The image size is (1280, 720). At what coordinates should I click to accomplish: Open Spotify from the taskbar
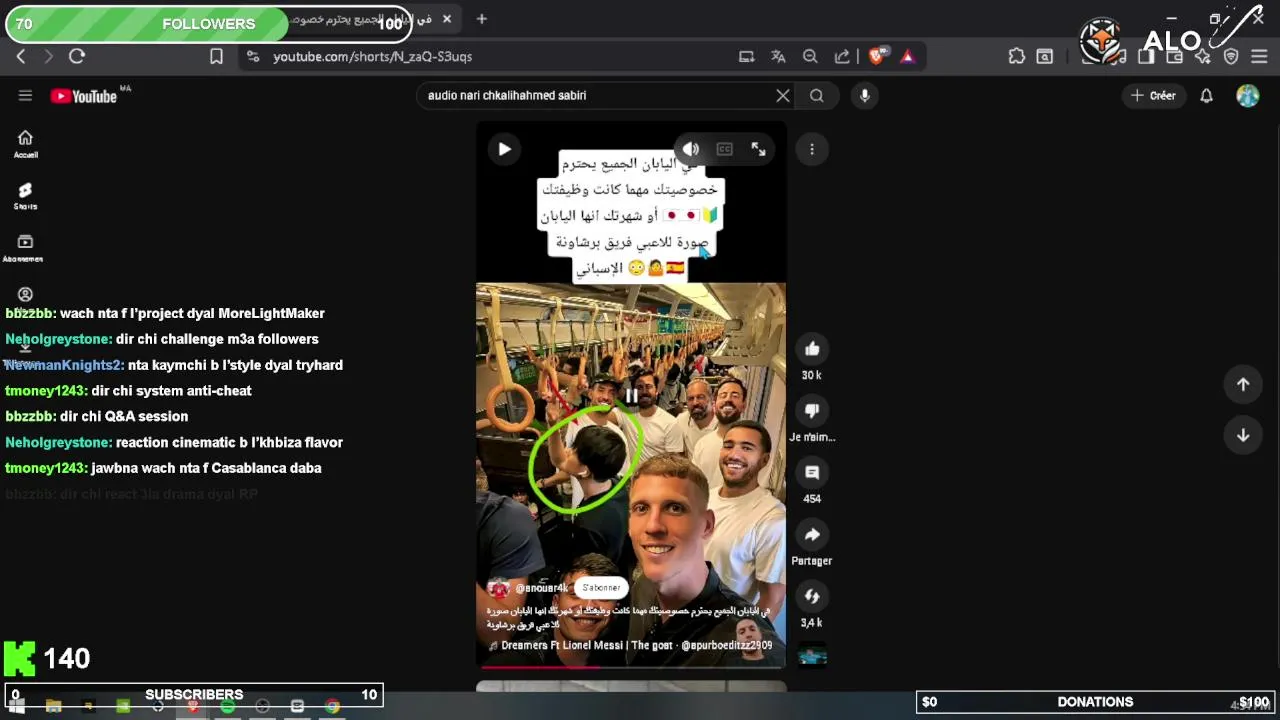227,706
